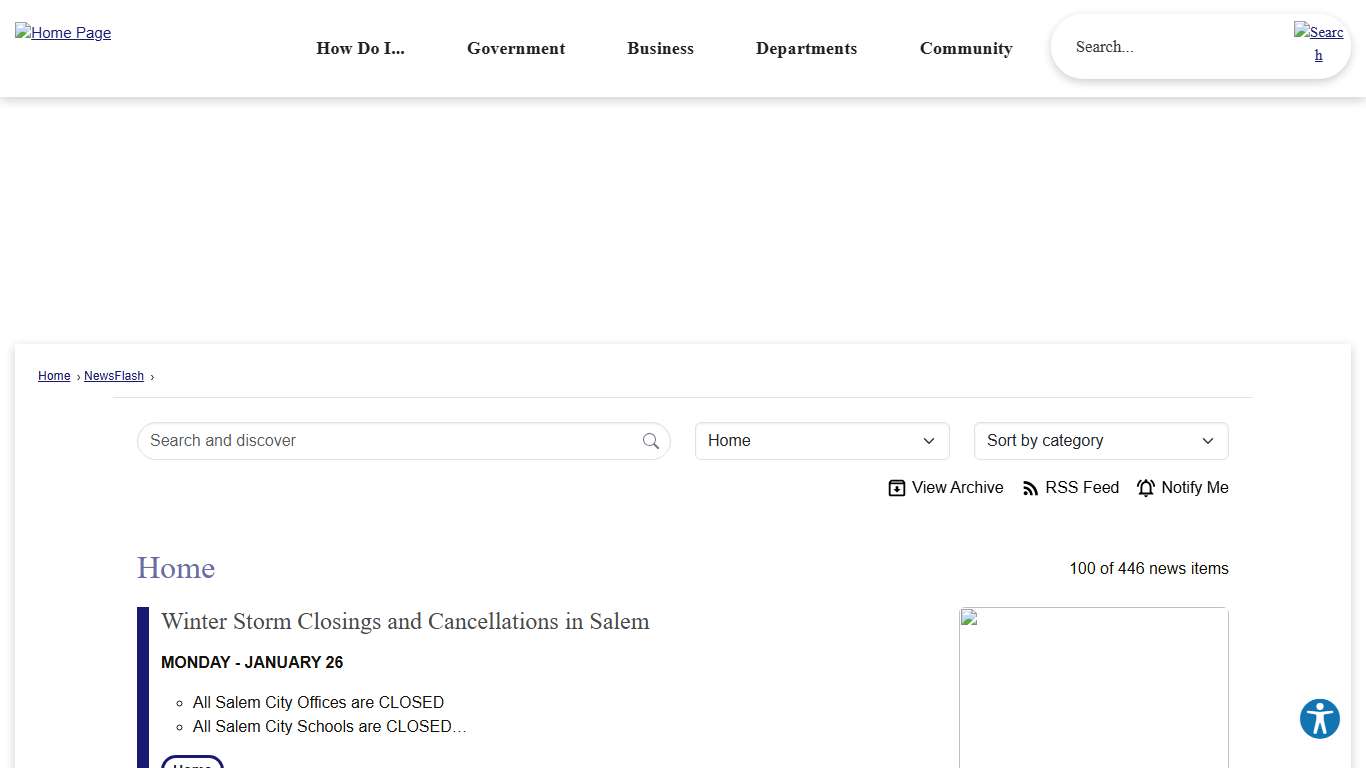Click the Home breadcrumb link
The image size is (1366, 768).
click(x=54, y=376)
